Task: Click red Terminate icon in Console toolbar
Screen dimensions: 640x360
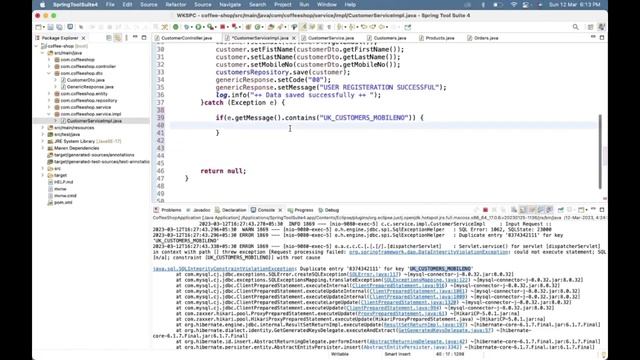Action: 485,210
